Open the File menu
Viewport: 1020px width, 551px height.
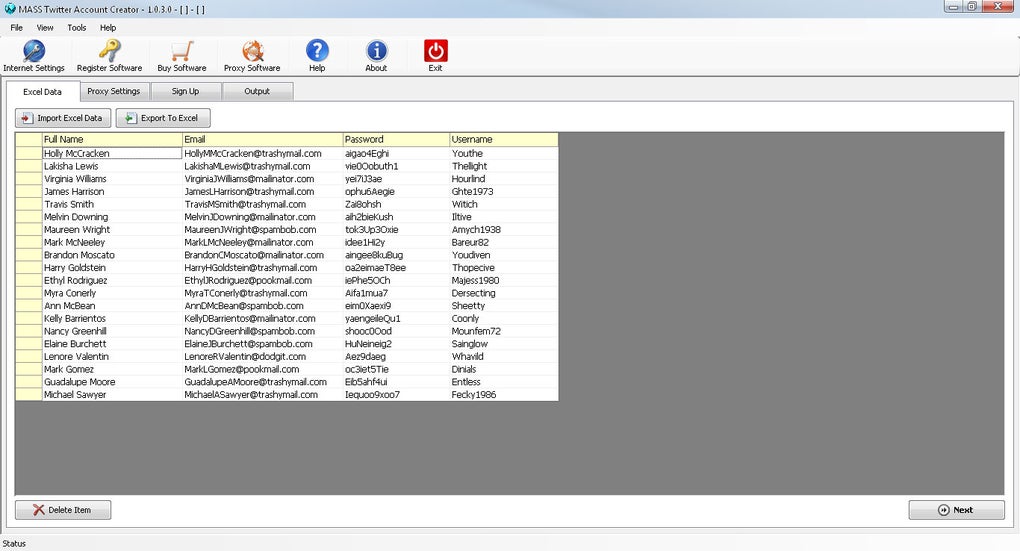(x=16, y=27)
